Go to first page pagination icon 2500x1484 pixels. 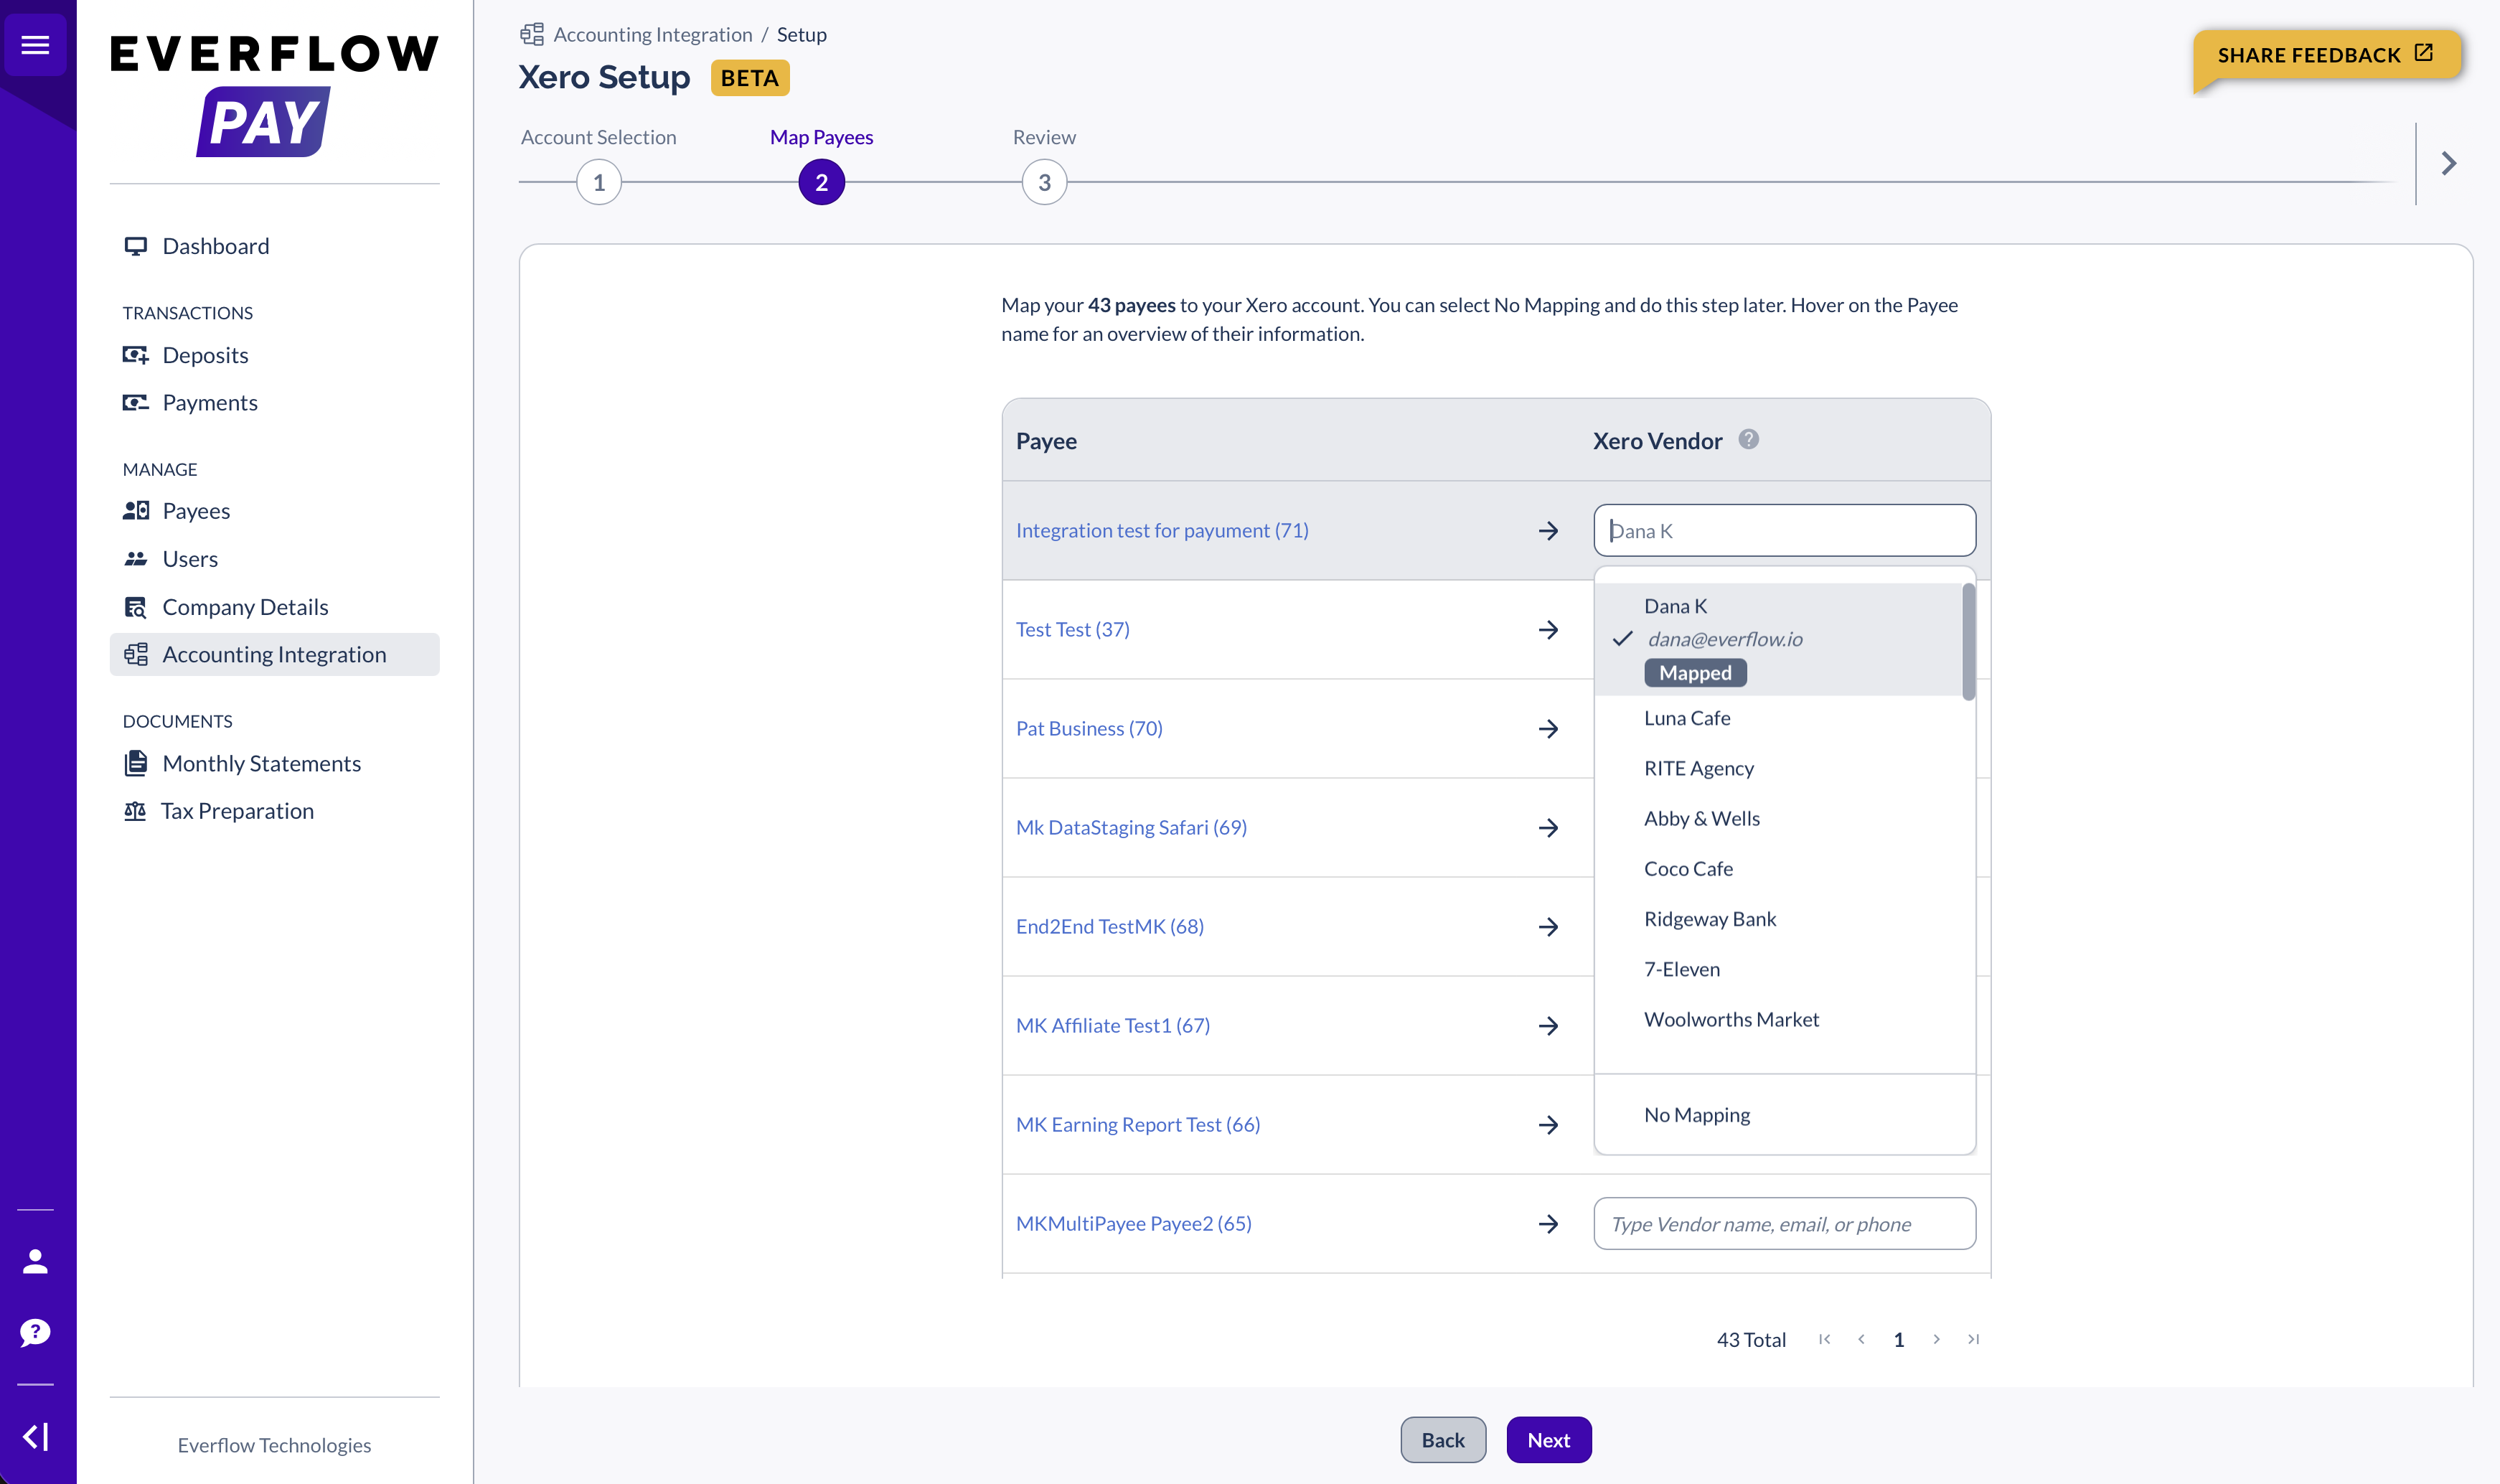(x=1824, y=1339)
